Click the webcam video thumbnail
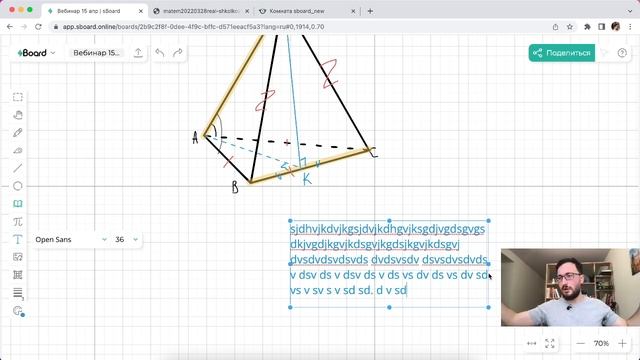The width and height of the screenshot is (640, 360). (570, 287)
